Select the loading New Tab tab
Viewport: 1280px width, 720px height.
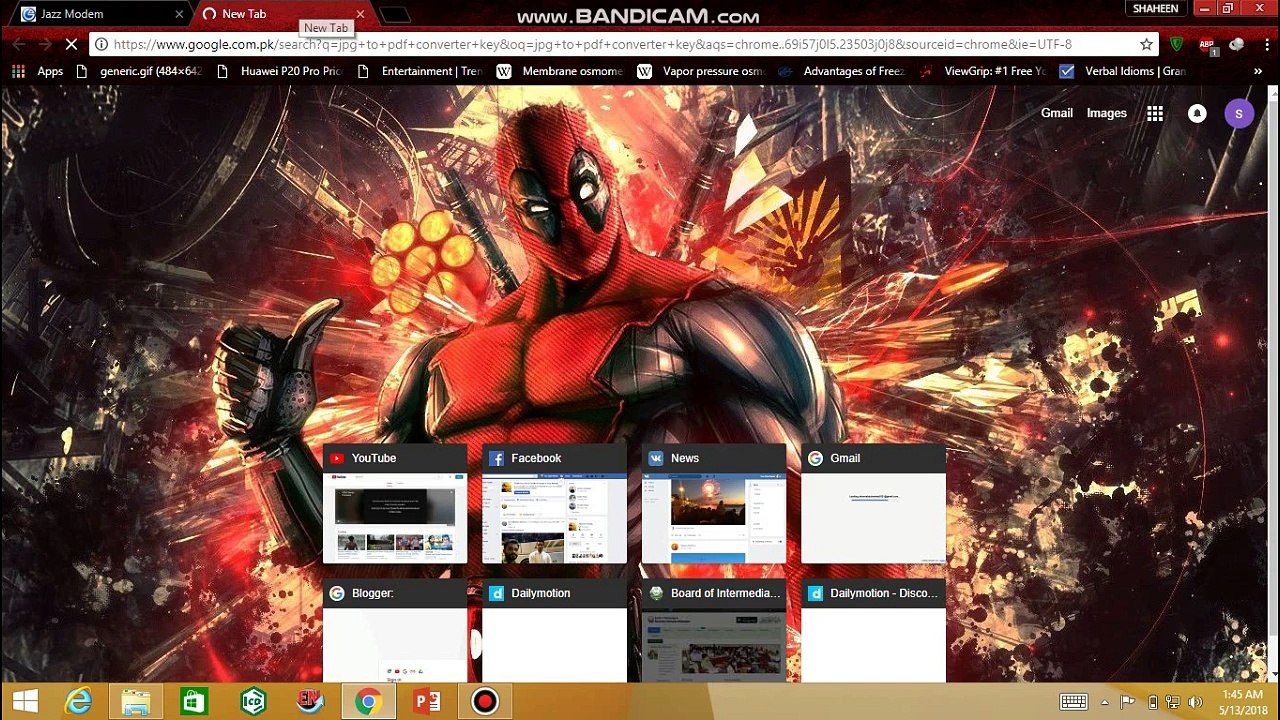282,14
